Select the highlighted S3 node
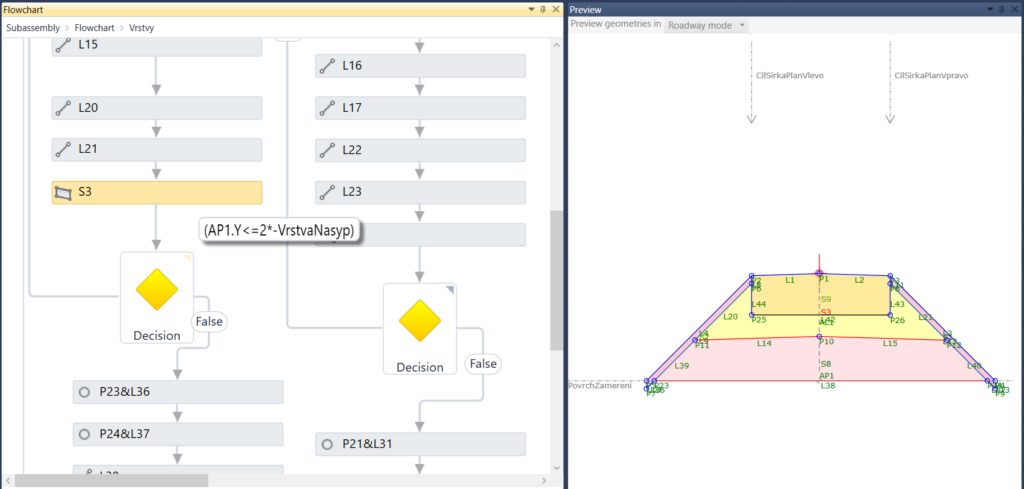Viewport: 1024px width, 489px height. [x=157, y=193]
